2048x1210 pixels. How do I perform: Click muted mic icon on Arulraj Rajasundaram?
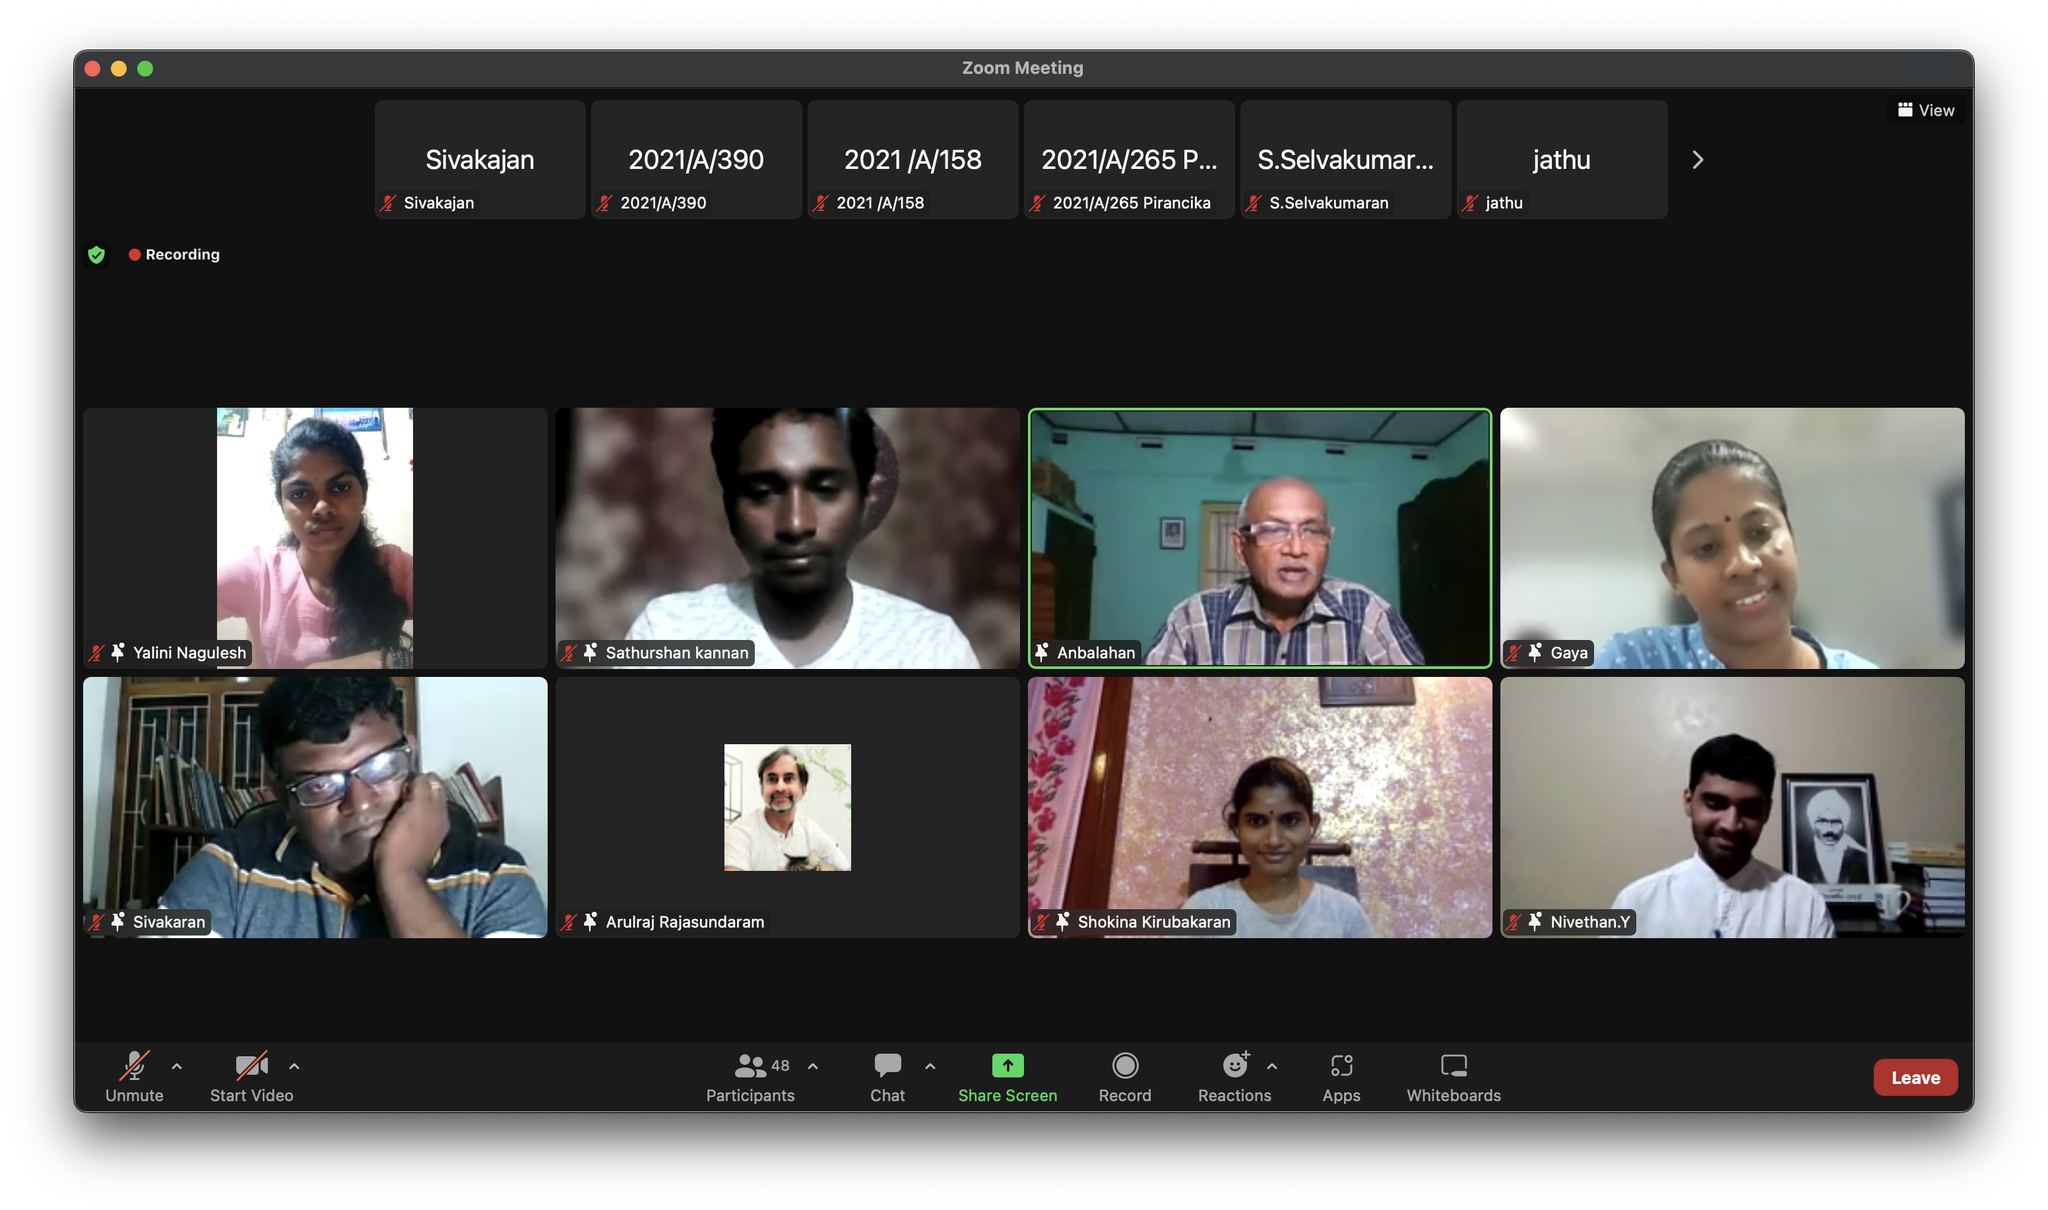568,922
